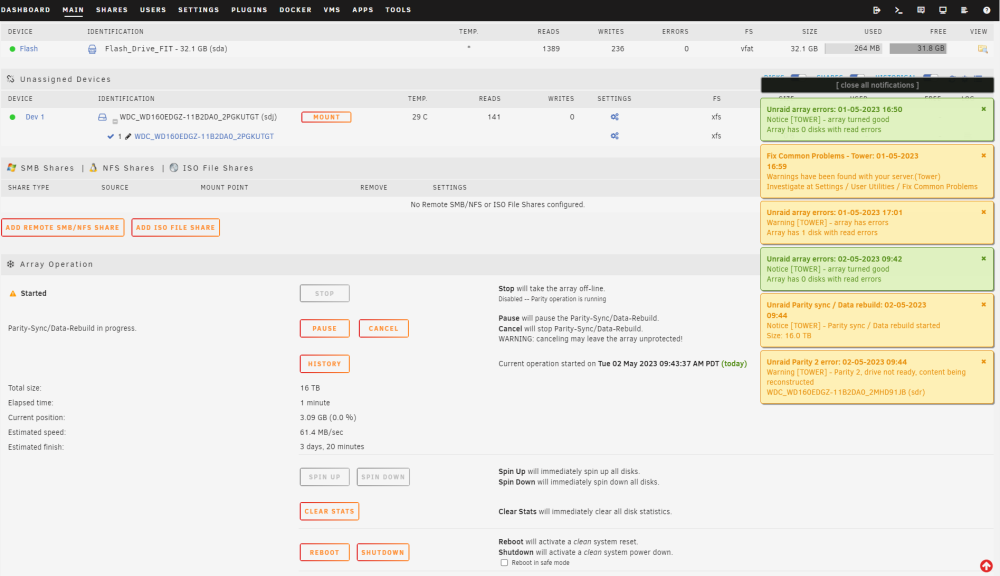Open the parity History button
1000x576 pixels.
click(x=325, y=364)
